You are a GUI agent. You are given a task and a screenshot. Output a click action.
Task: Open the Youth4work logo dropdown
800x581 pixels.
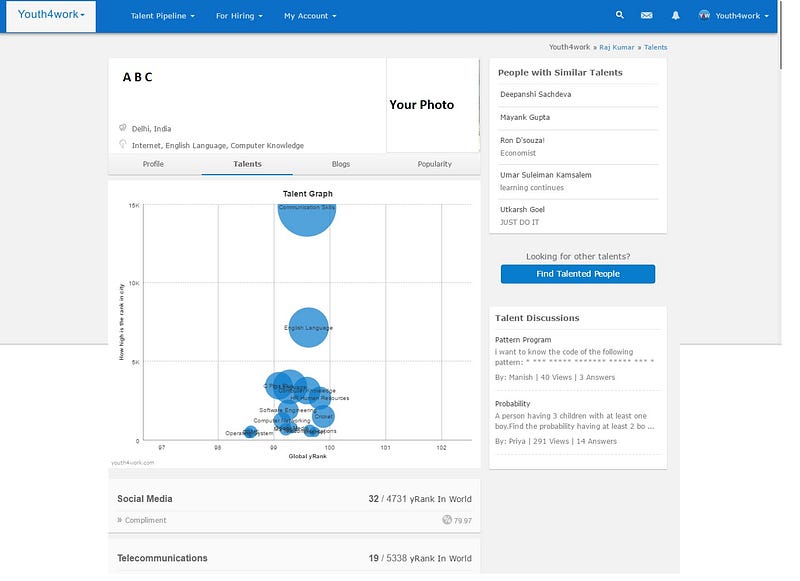pos(51,15)
